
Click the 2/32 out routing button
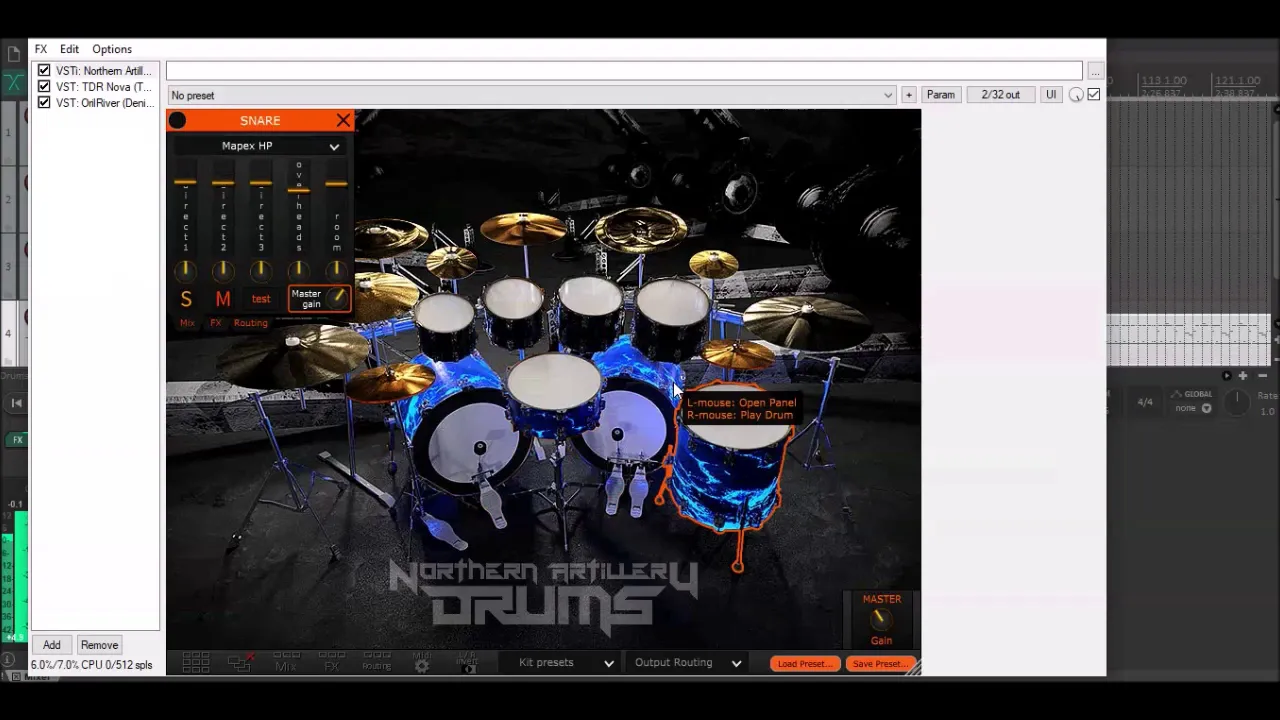[x=1000, y=95]
